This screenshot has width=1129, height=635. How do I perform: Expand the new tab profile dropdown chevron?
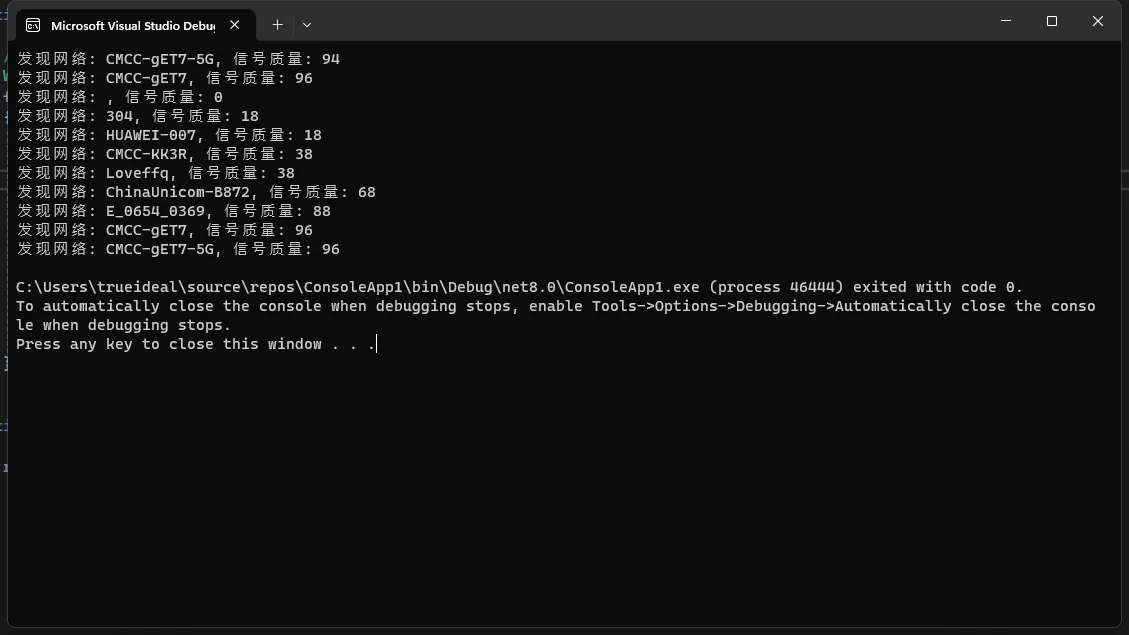click(307, 24)
